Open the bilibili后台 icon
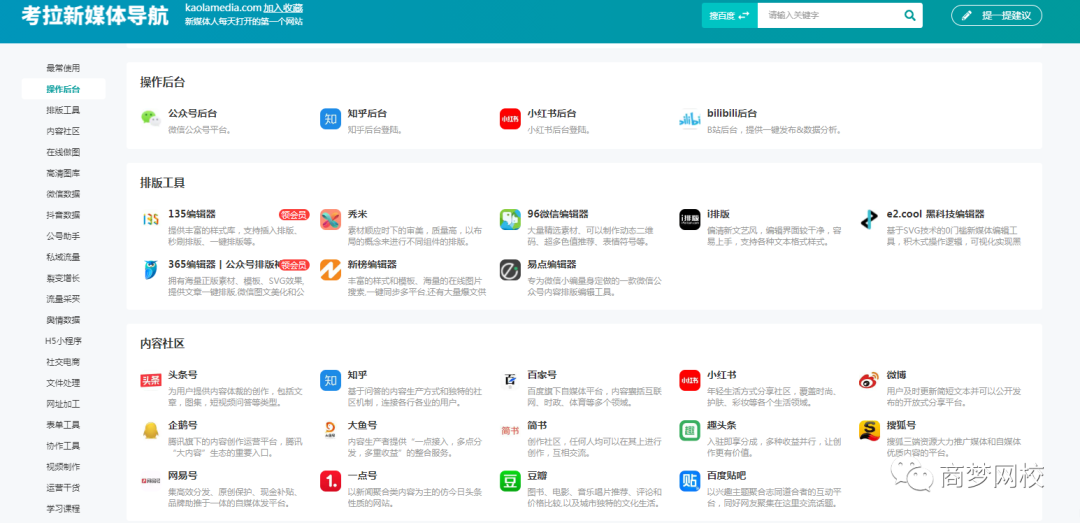The height and width of the screenshot is (523, 1080). (x=690, y=119)
